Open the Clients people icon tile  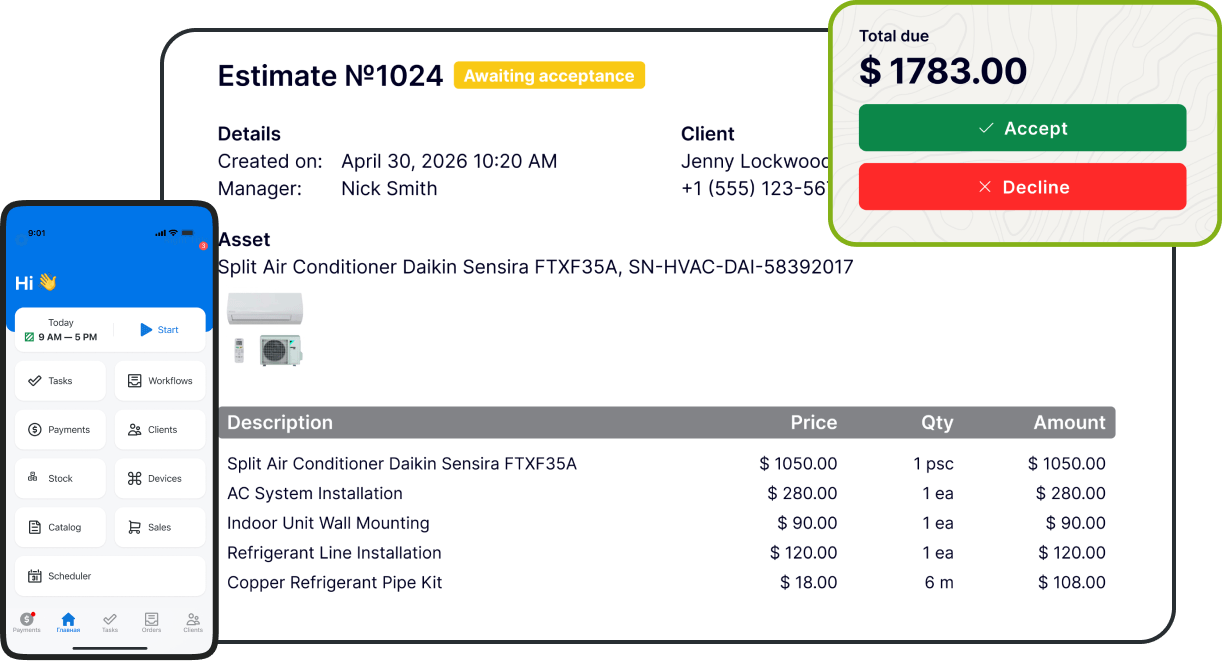click(160, 430)
